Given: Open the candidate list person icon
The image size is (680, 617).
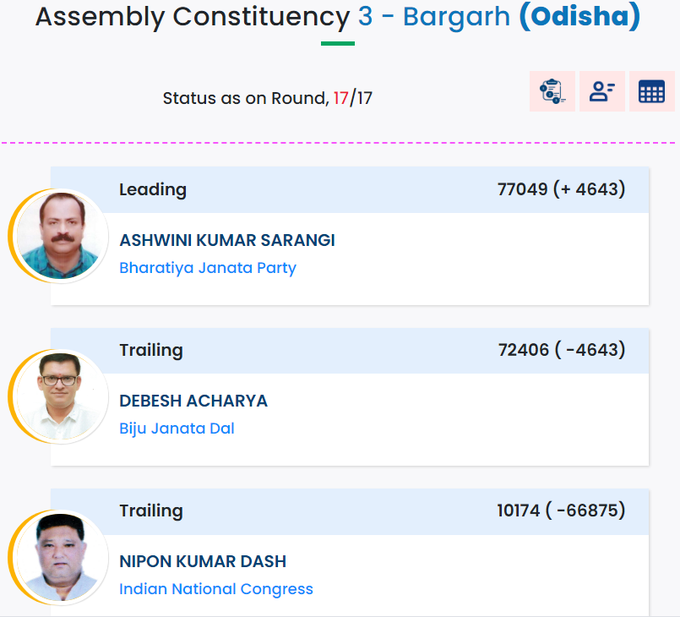Looking at the screenshot, I should (602, 91).
